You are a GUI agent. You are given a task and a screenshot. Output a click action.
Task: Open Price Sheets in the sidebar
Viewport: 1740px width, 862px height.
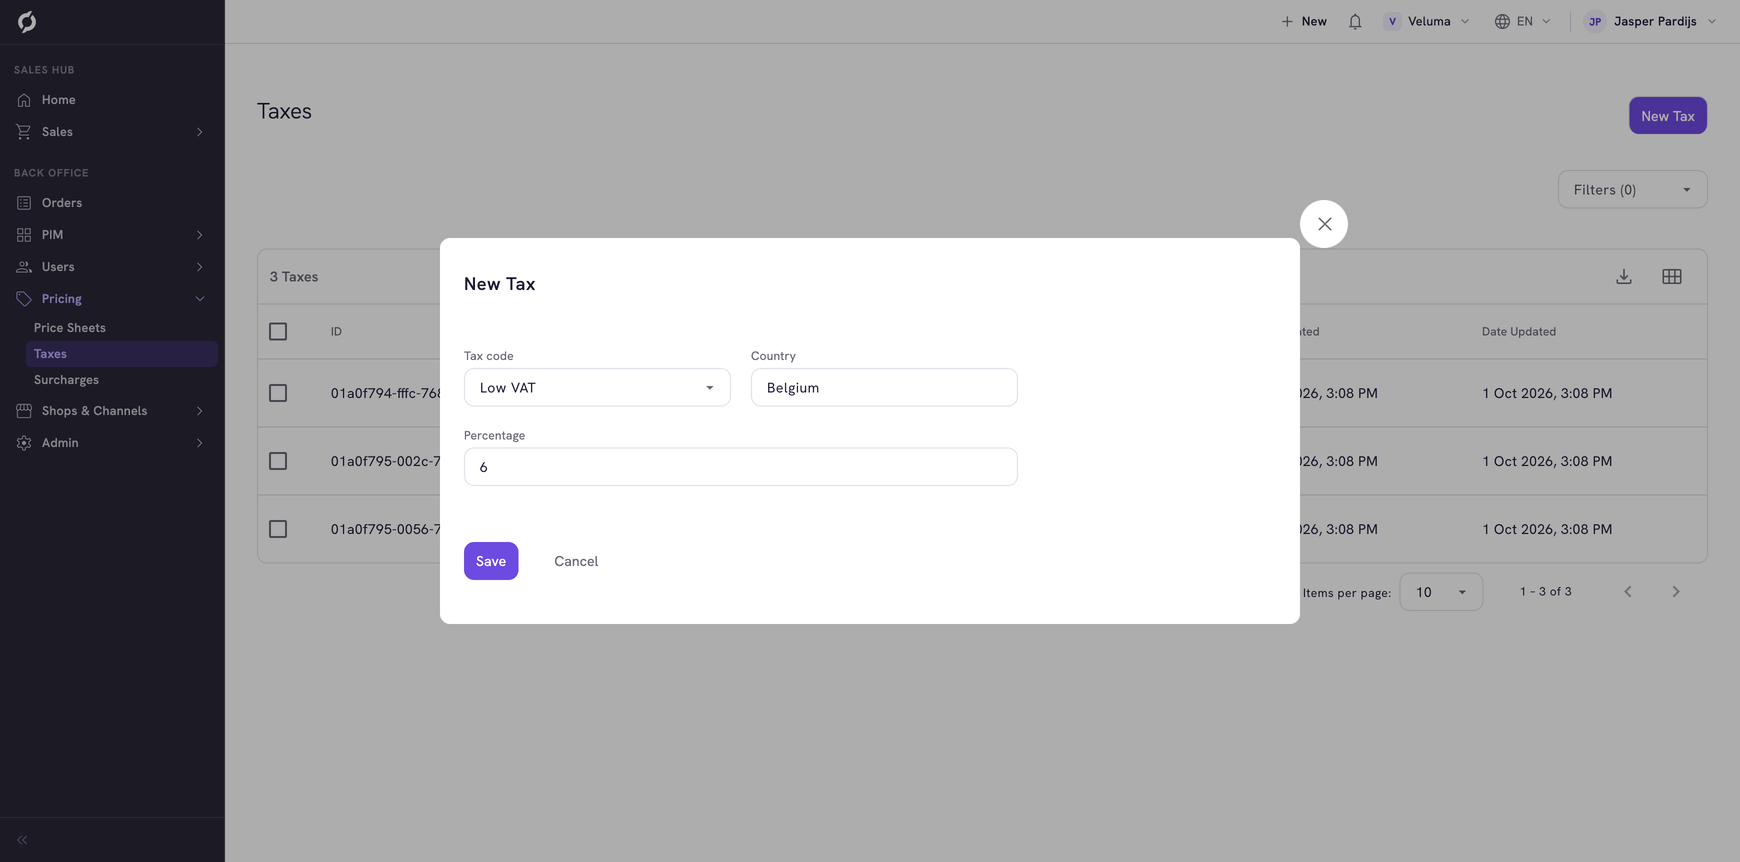(70, 328)
